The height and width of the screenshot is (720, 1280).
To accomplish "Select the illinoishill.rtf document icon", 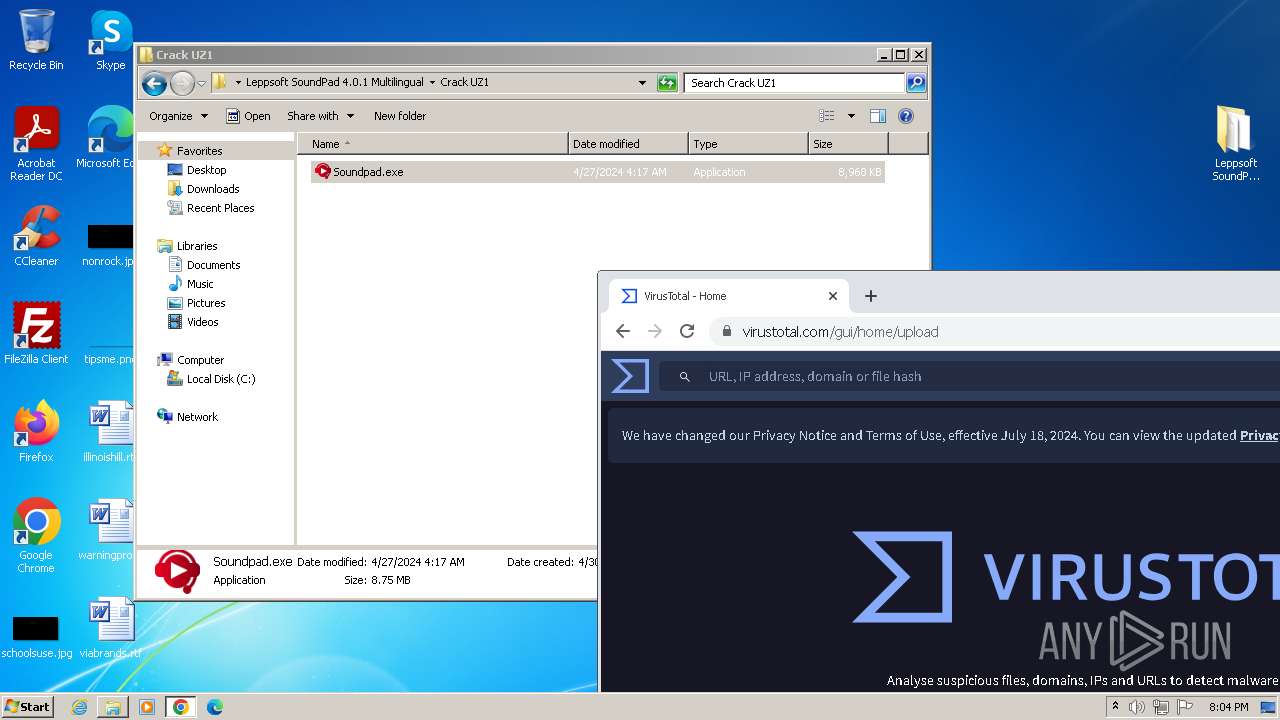I will tap(110, 431).
